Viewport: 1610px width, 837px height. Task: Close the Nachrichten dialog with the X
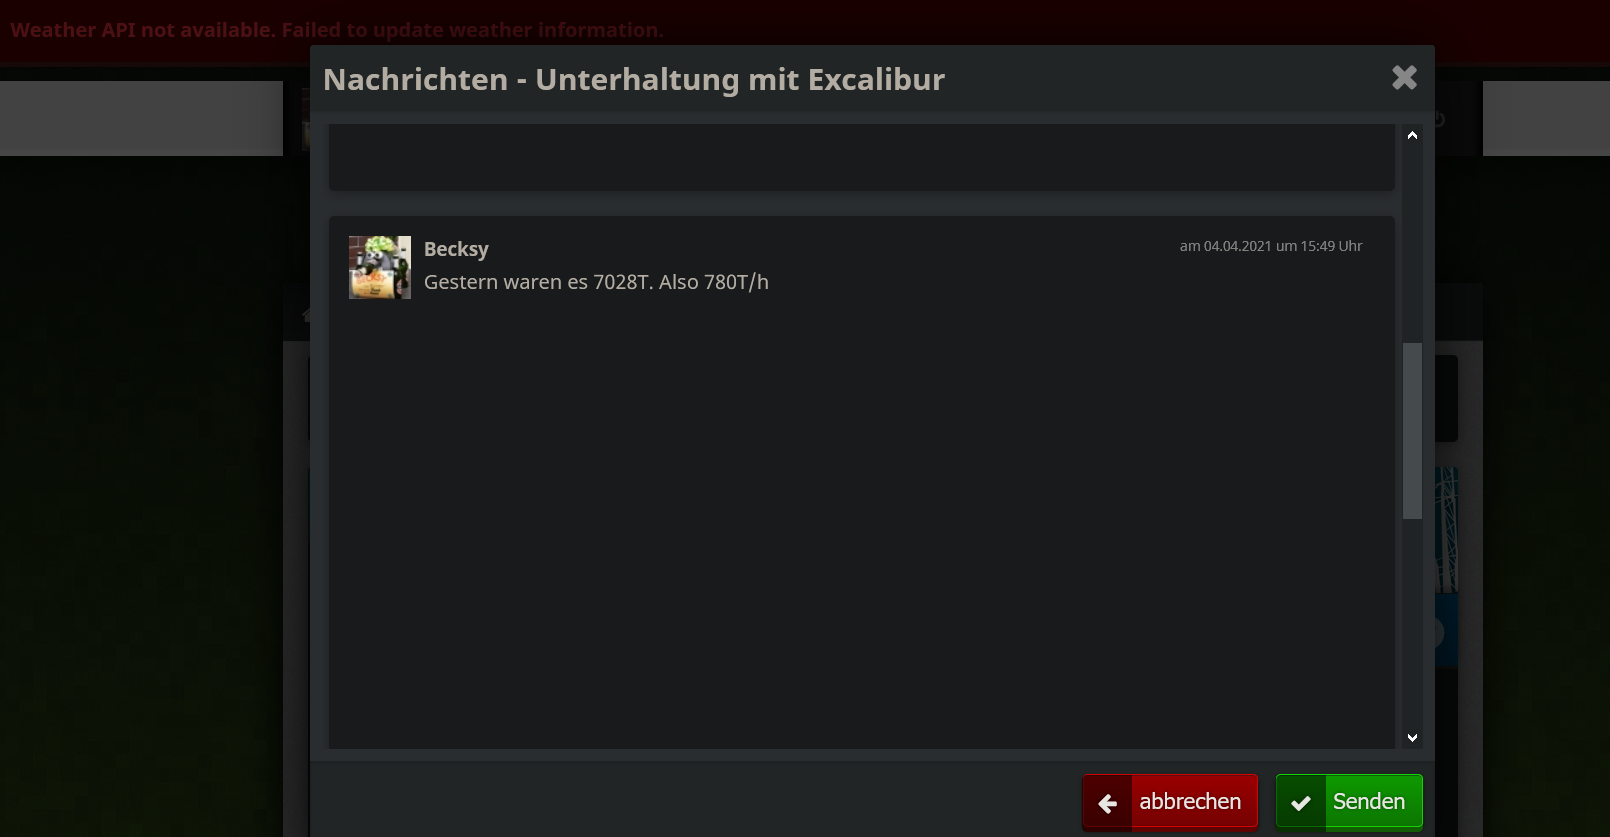tap(1404, 78)
